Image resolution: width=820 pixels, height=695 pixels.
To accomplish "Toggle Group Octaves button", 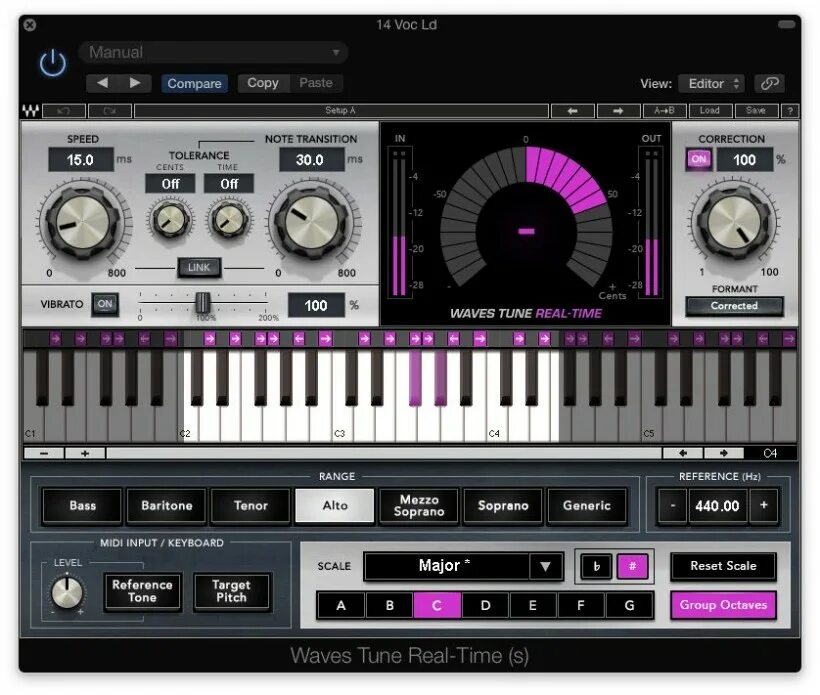I will pyautogui.click(x=723, y=605).
